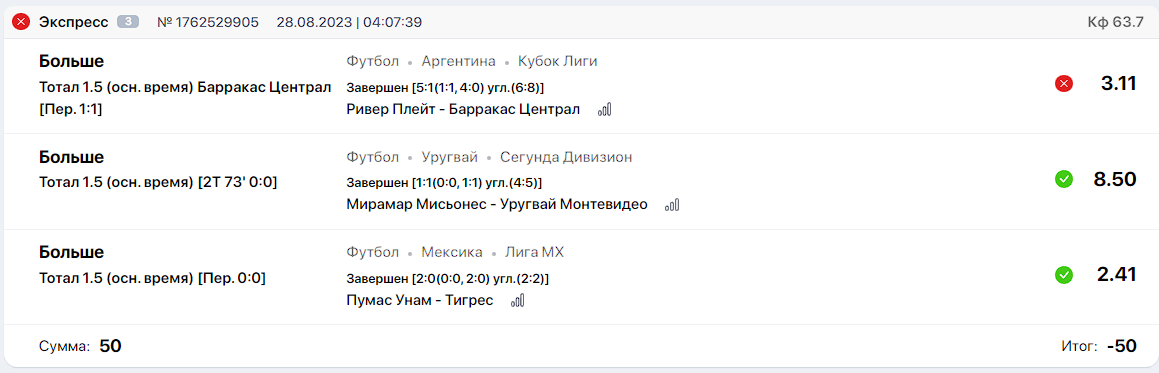Image resolution: width=1159 pixels, height=373 pixels.
Task: Click total coefficient Кф 63.7
Action: [1115, 22]
